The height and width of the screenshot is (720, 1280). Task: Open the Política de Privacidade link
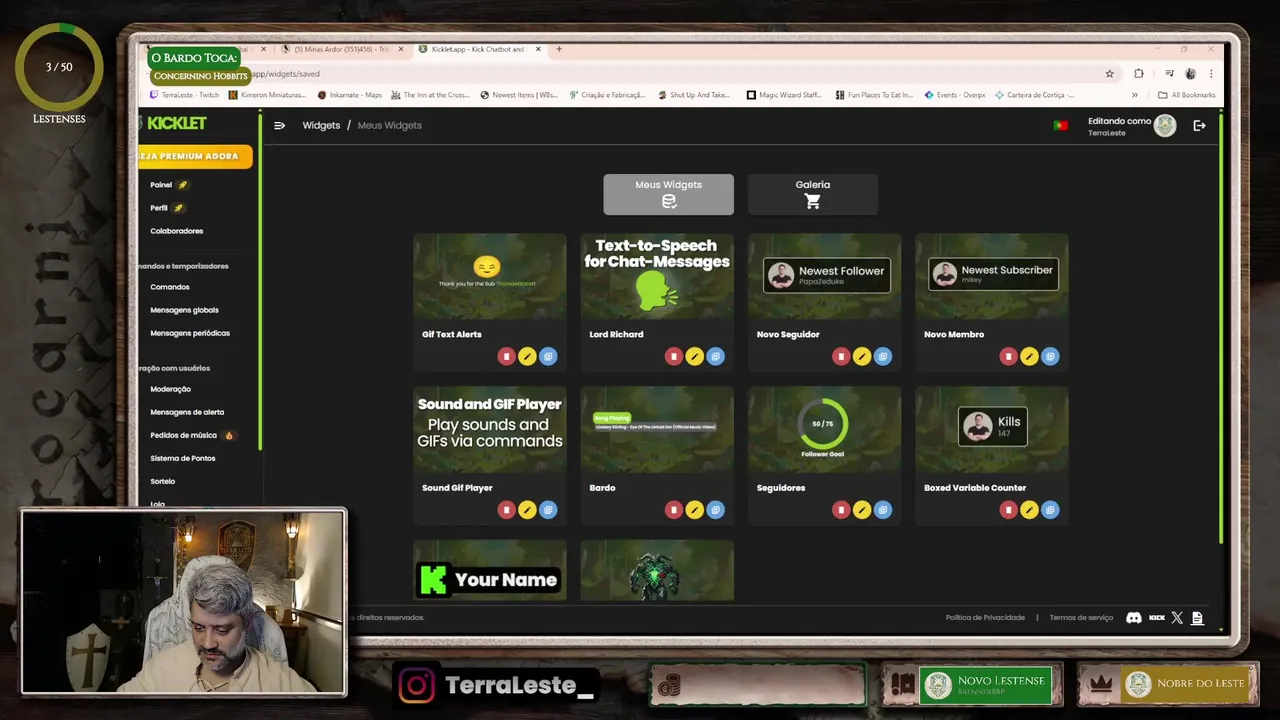coord(985,618)
